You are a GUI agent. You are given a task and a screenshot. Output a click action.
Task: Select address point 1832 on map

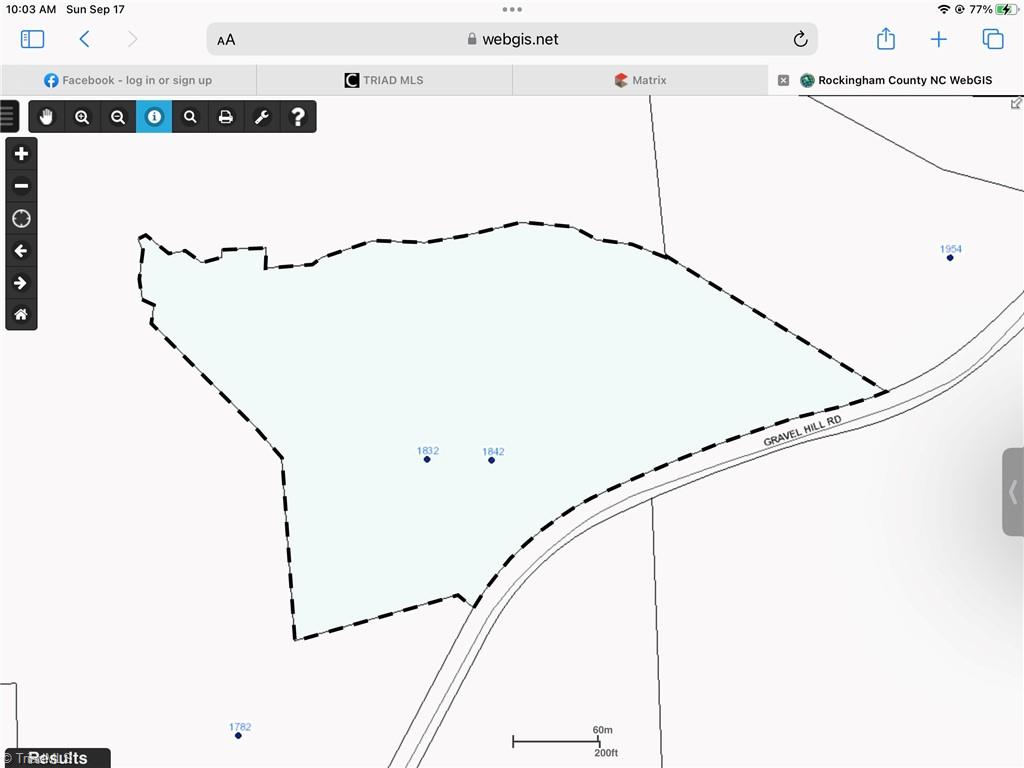click(x=427, y=459)
